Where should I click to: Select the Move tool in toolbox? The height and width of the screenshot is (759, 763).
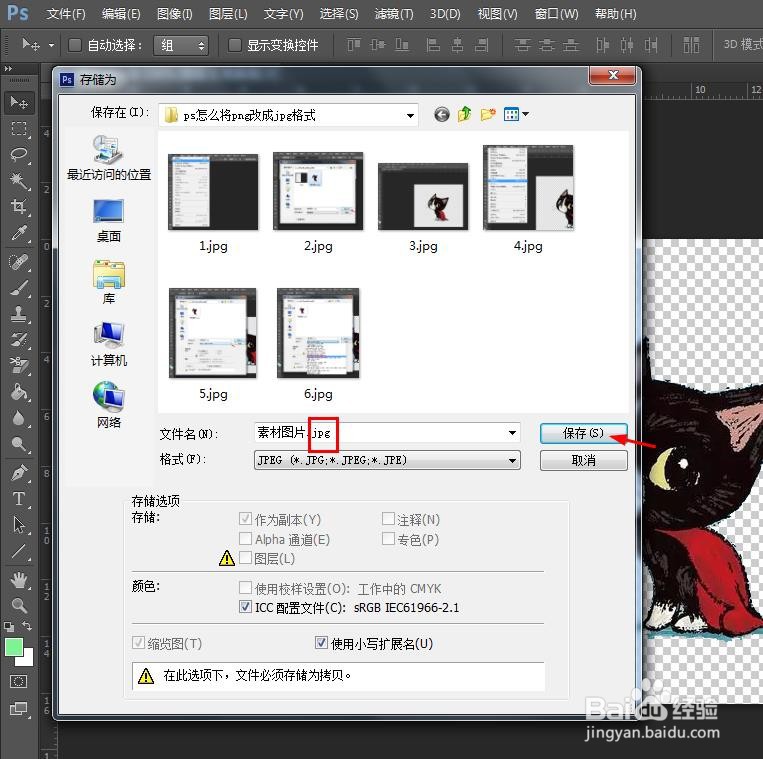pyautogui.click(x=19, y=102)
